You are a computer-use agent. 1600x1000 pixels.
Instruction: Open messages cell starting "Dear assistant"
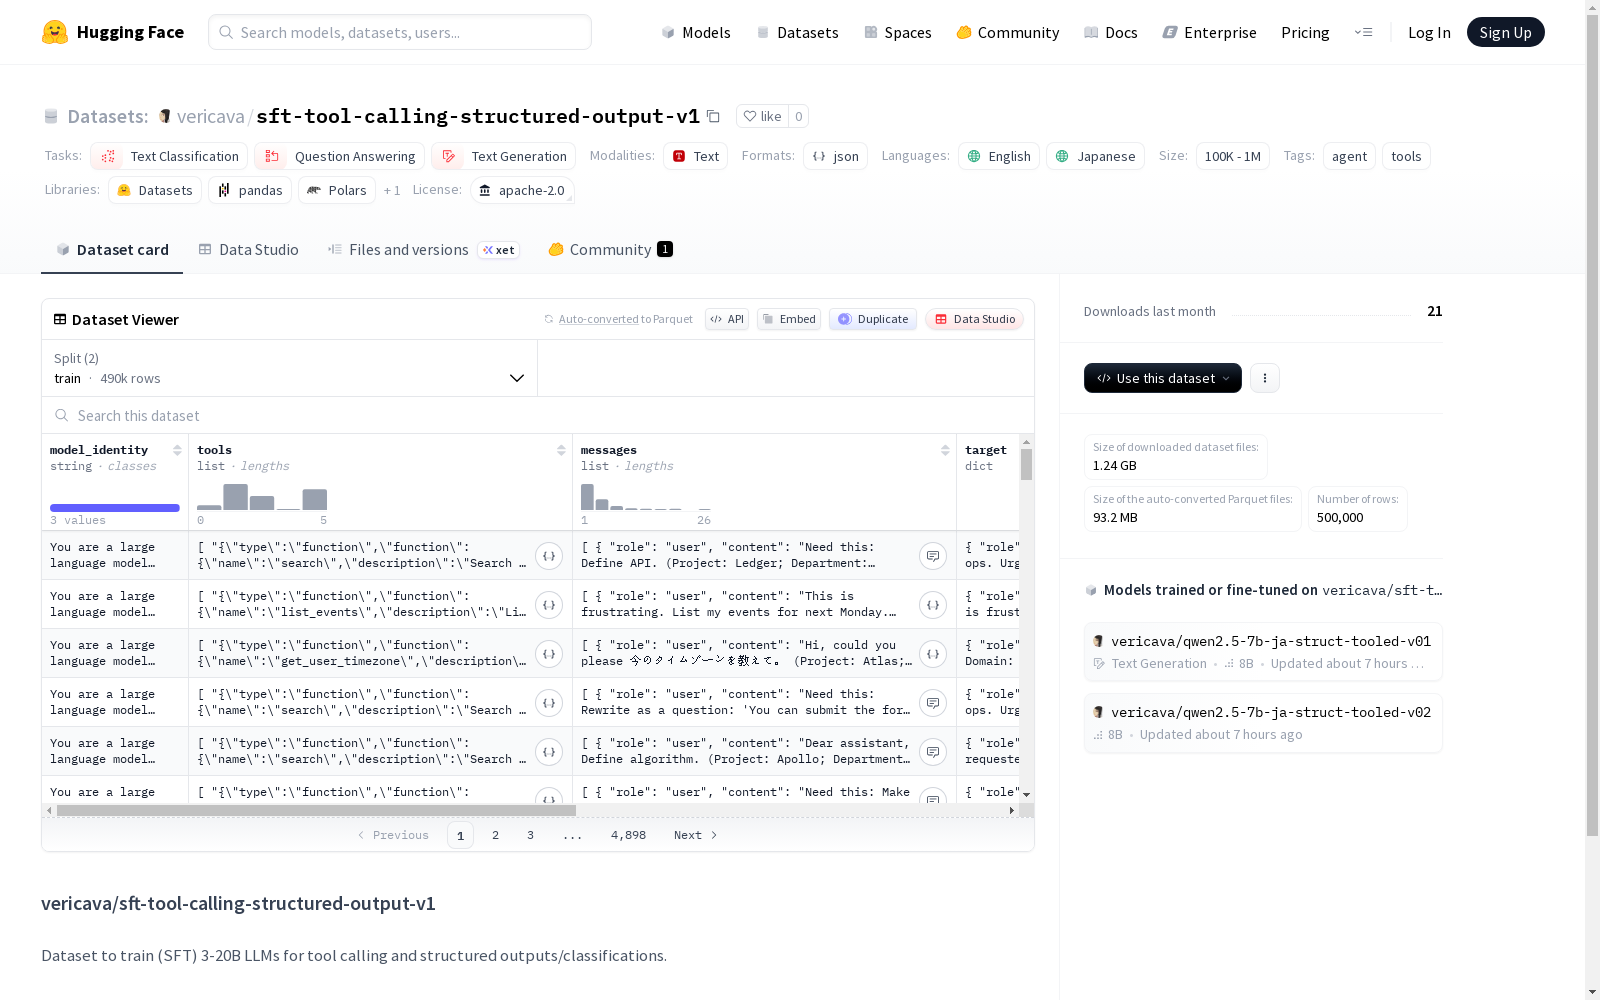[933, 752]
